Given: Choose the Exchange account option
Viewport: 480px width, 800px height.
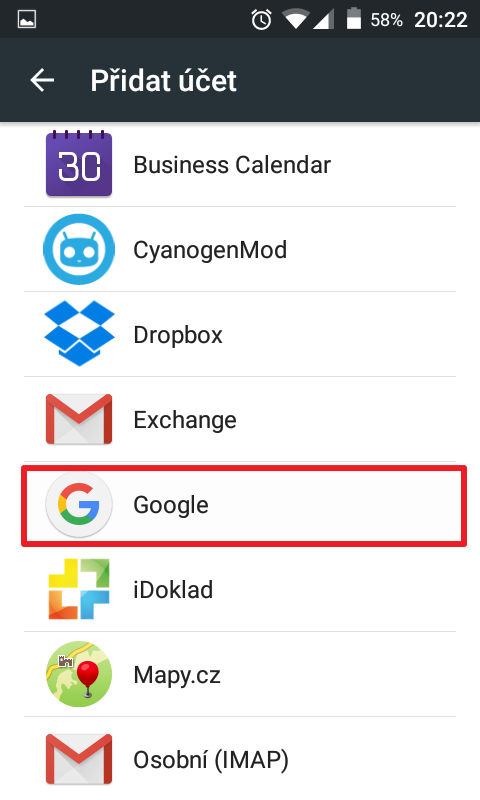Looking at the screenshot, I should click(240, 419).
